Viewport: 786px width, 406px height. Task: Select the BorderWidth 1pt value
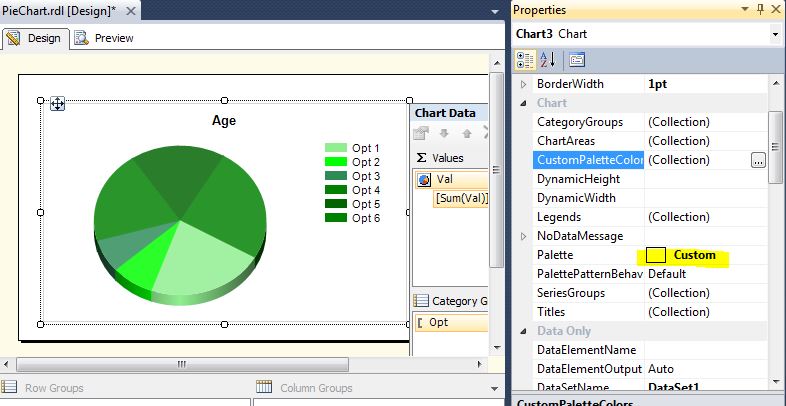pos(658,84)
